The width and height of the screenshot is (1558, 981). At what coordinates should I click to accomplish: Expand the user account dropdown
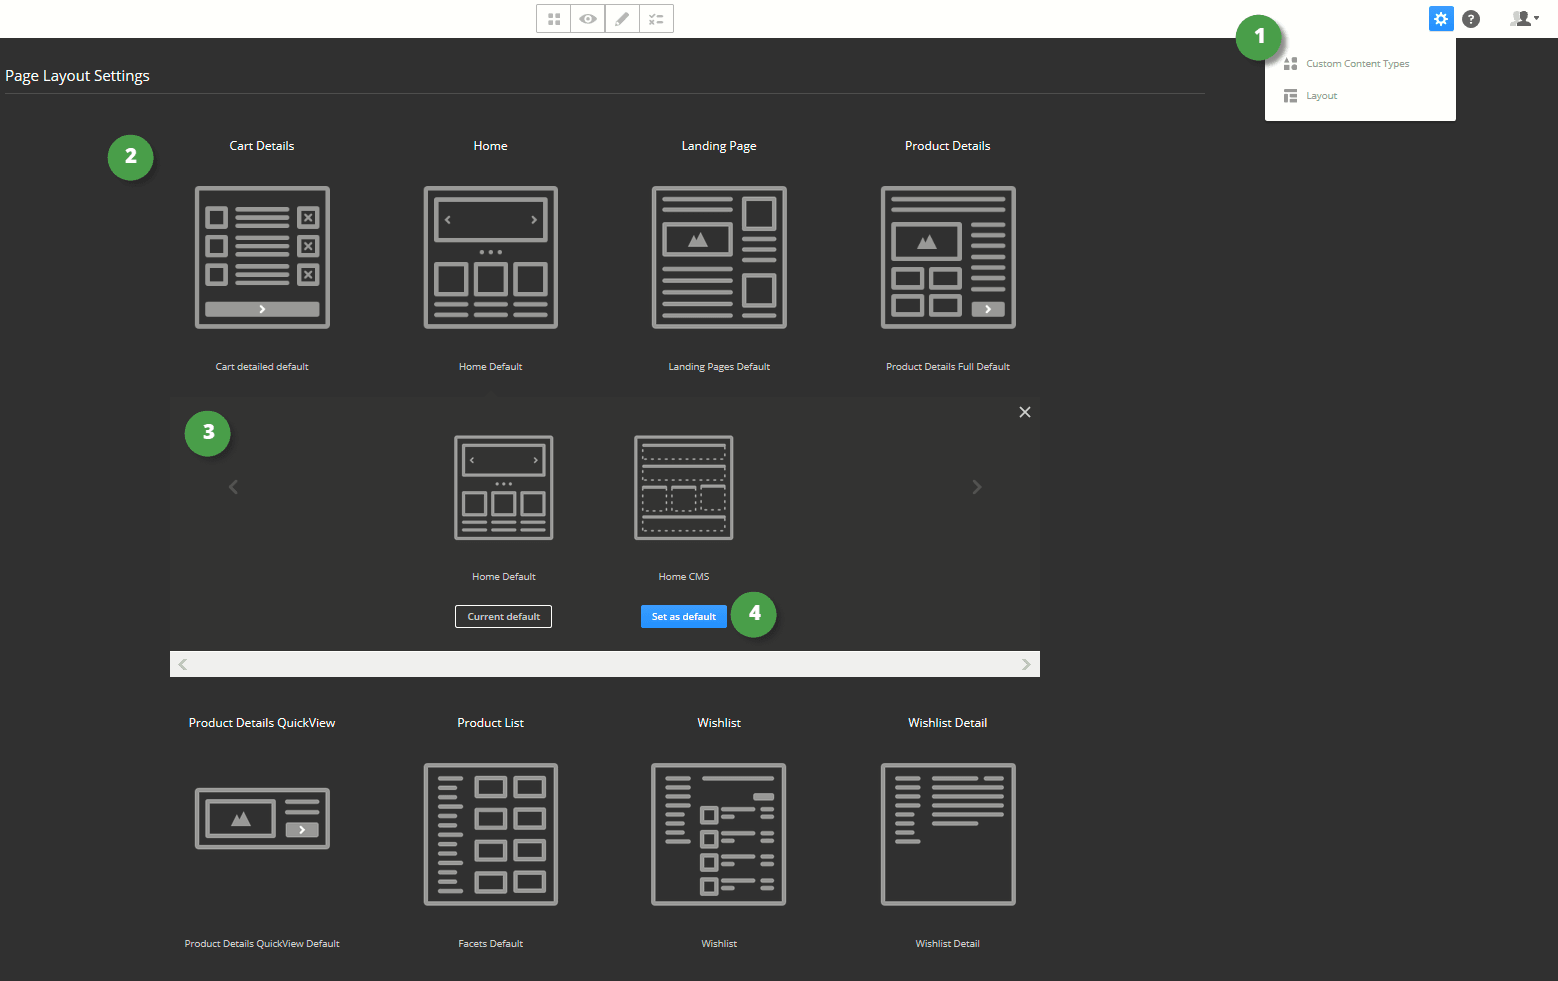(1524, 18)
